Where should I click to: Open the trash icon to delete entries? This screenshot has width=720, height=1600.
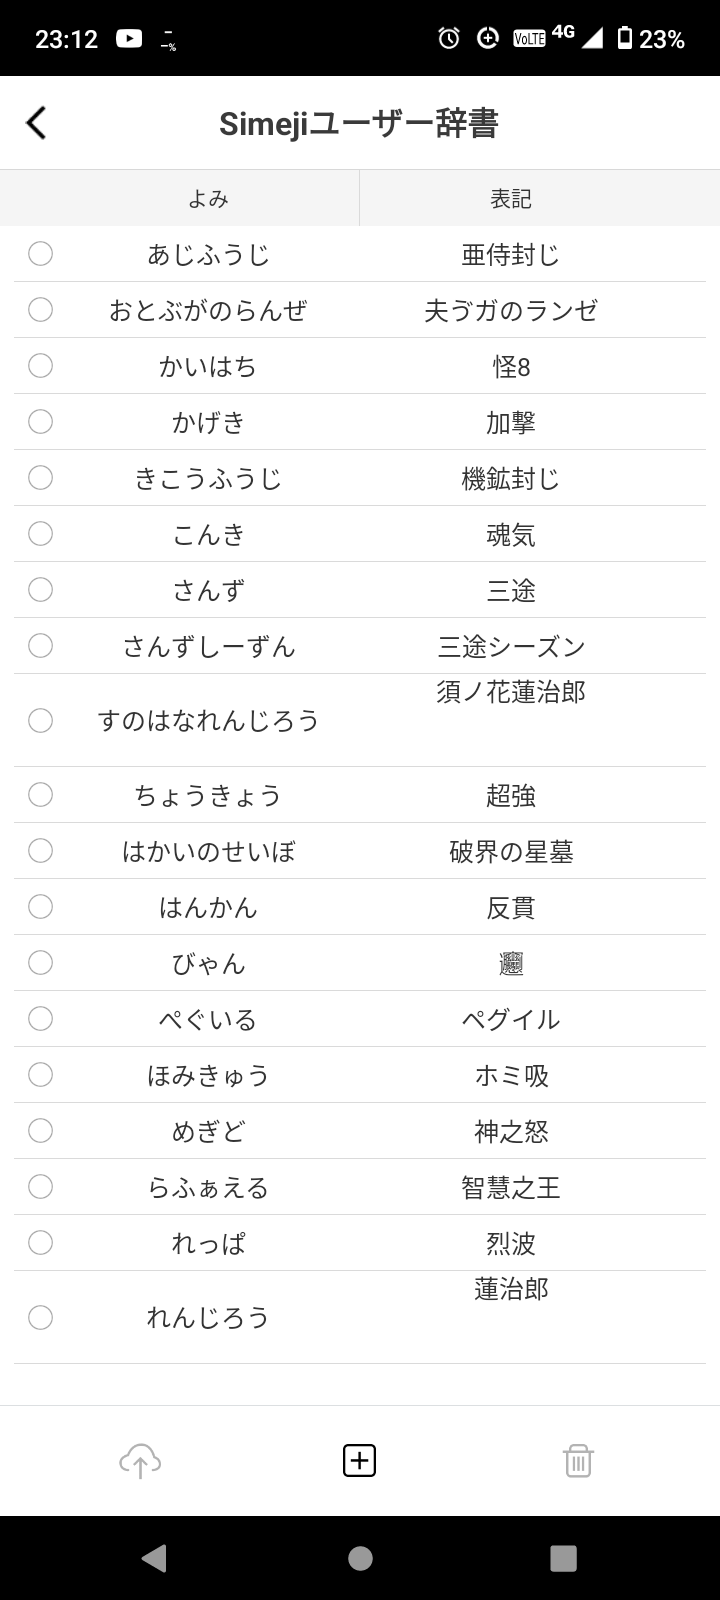point(580,1461)
